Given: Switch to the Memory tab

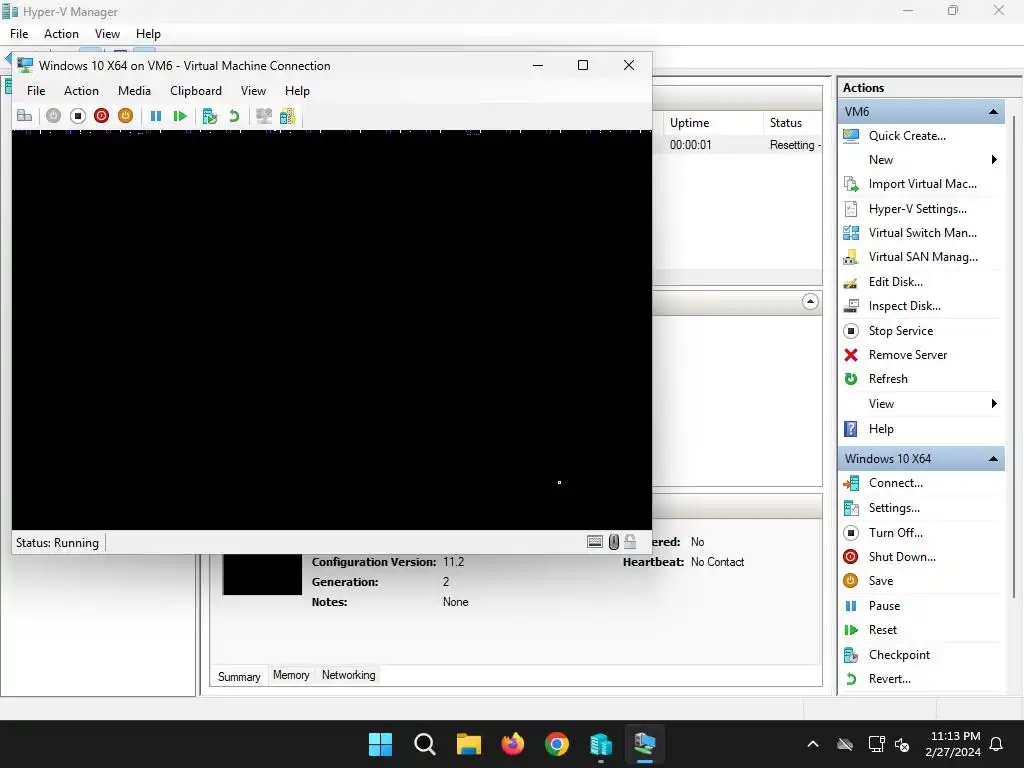Looking at the screenshot, I should click(291, 675).
